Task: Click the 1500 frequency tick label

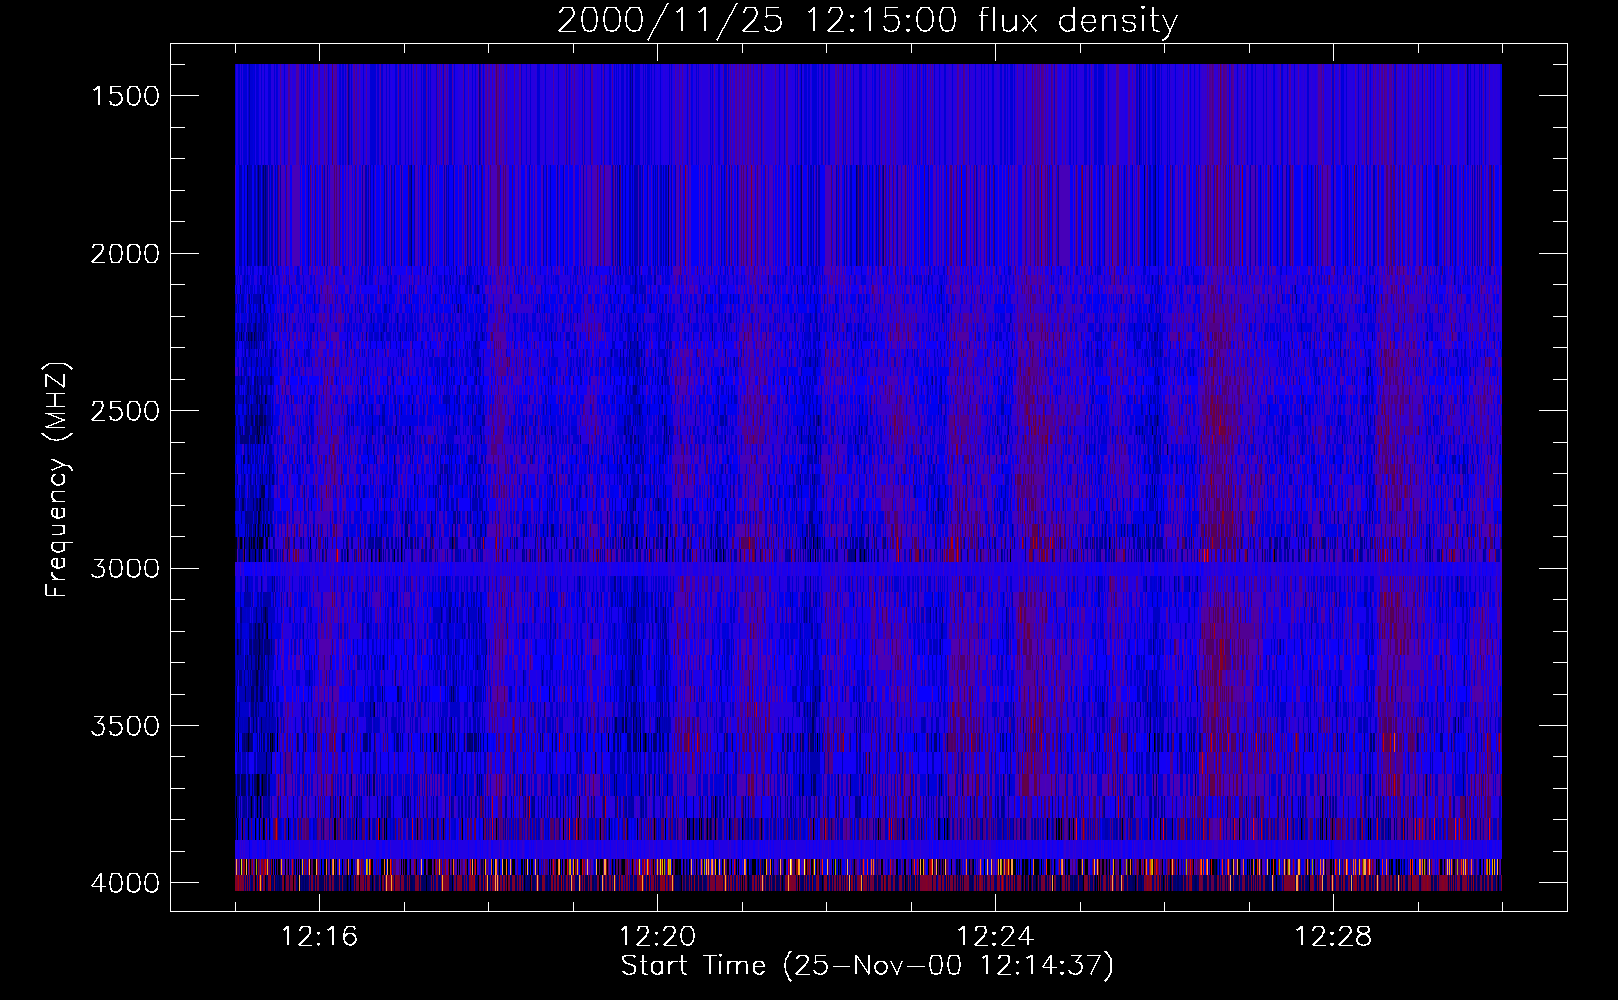Action: click(x=125, y=96)
